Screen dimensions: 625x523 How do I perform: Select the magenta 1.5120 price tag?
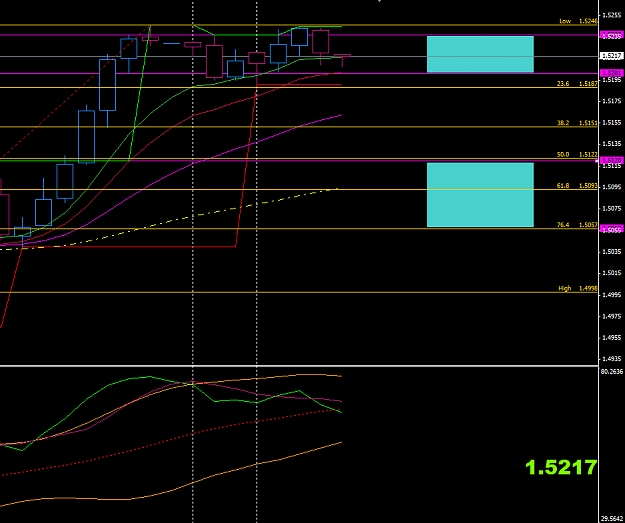(612, 161)
